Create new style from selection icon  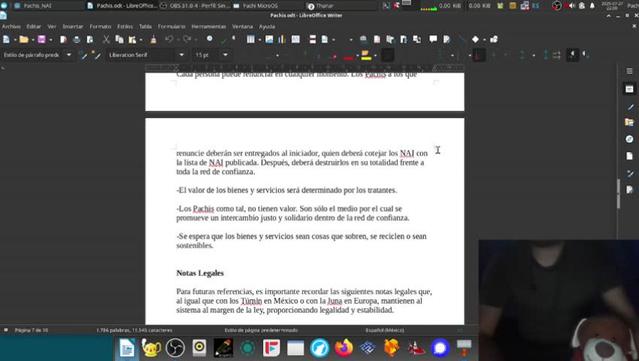coord(96,55)
